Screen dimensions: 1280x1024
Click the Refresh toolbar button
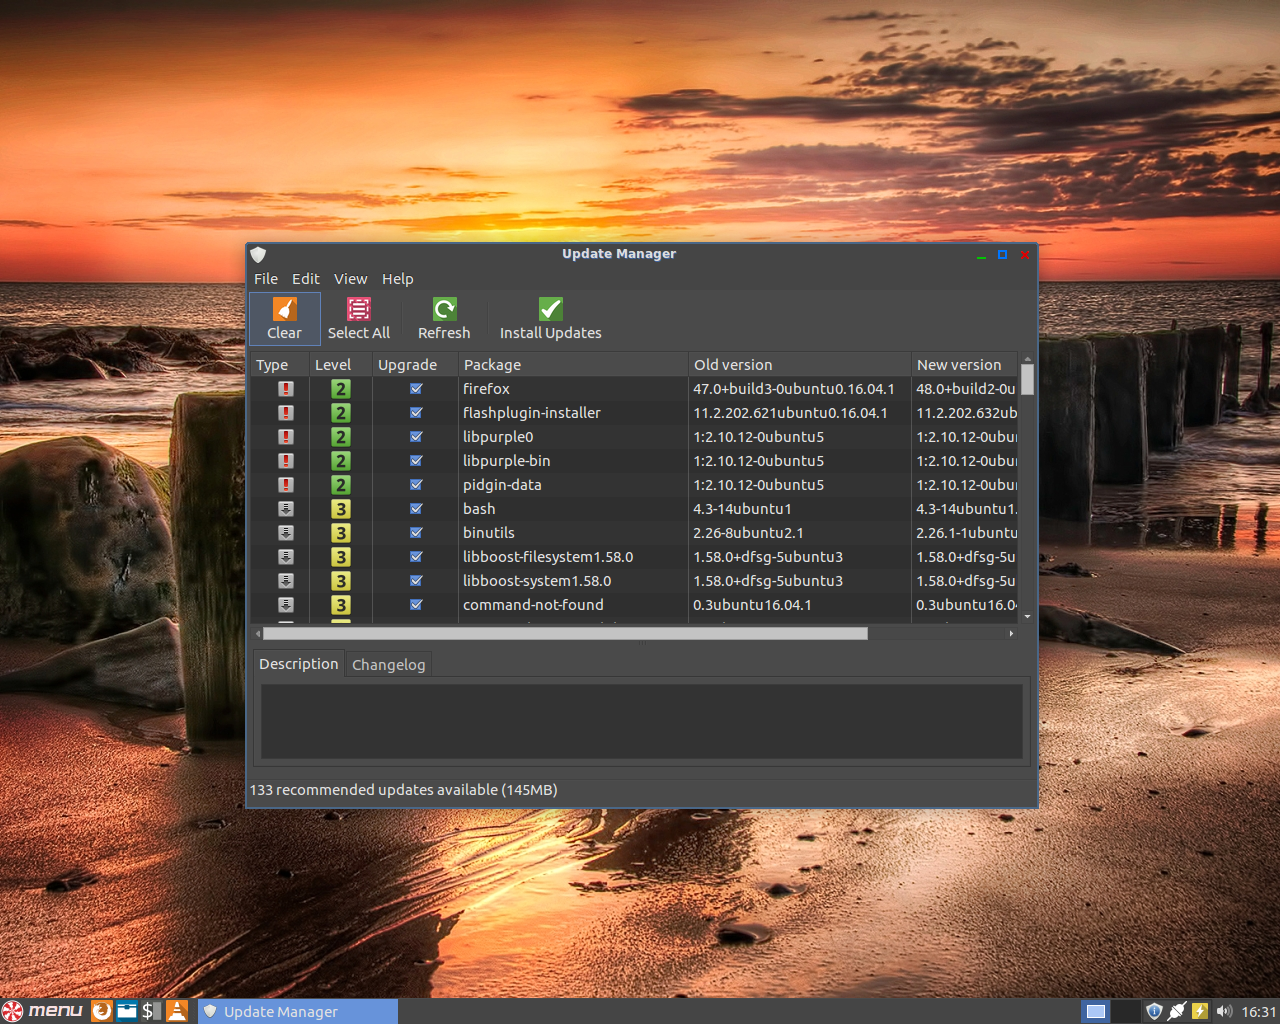pos(444,319)
